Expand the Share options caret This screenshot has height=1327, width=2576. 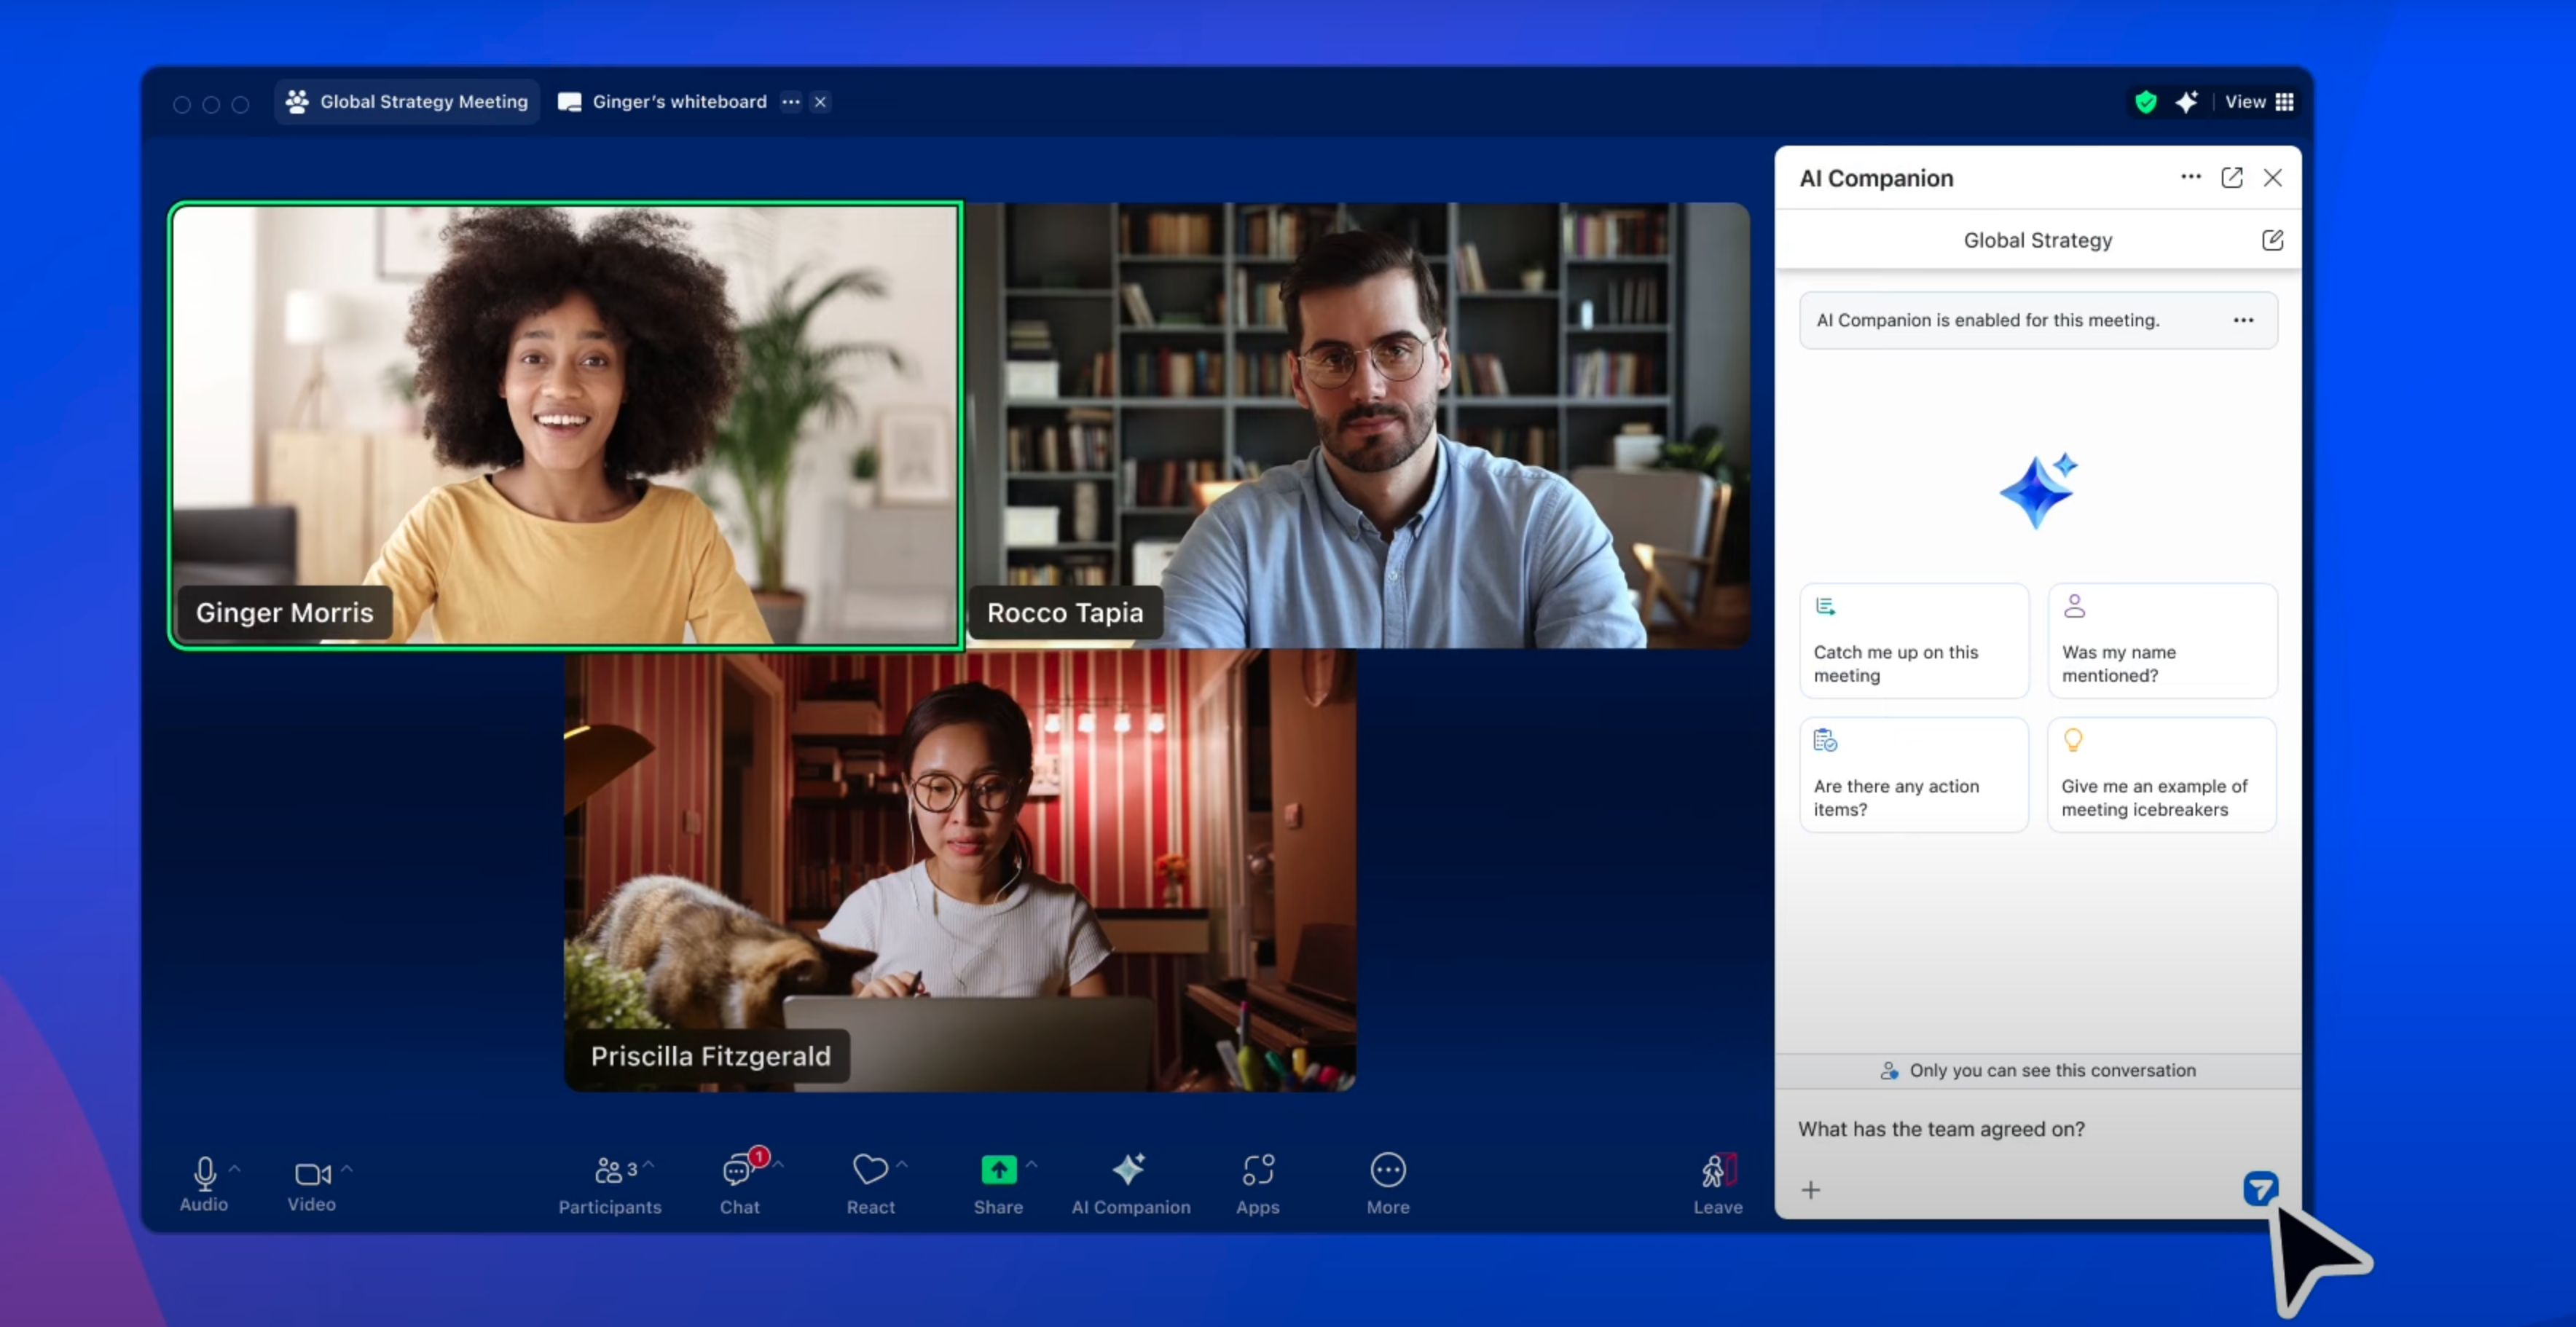click(1032, 1165)
